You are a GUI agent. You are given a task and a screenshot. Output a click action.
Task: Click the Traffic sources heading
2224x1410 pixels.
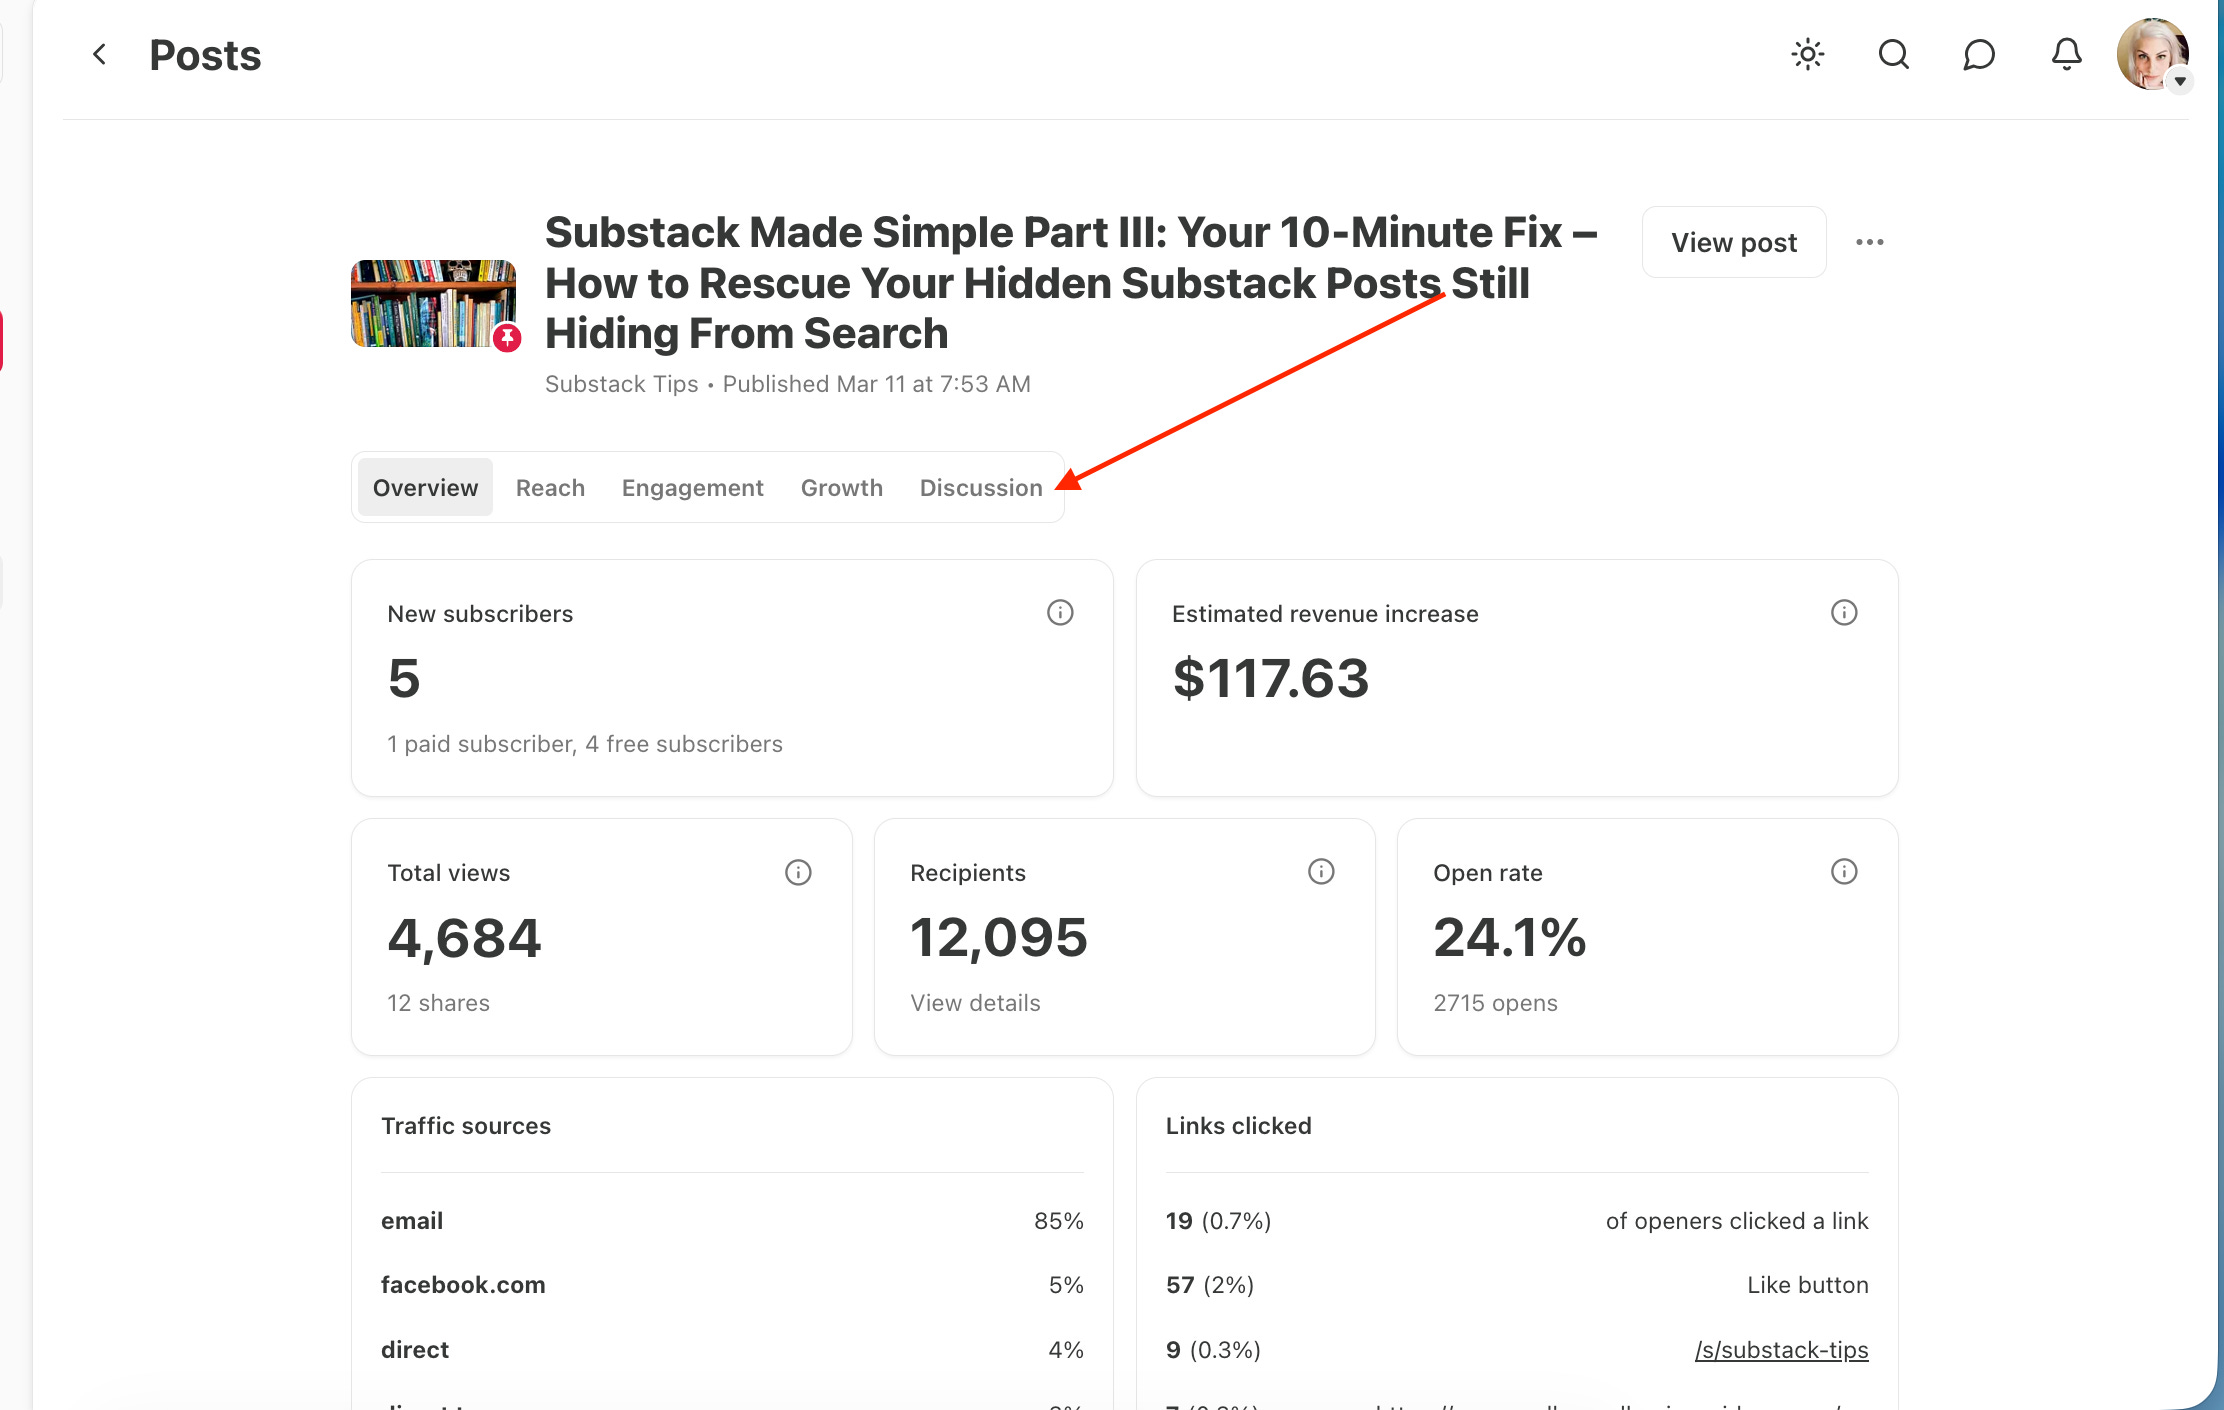point(466,1126)
